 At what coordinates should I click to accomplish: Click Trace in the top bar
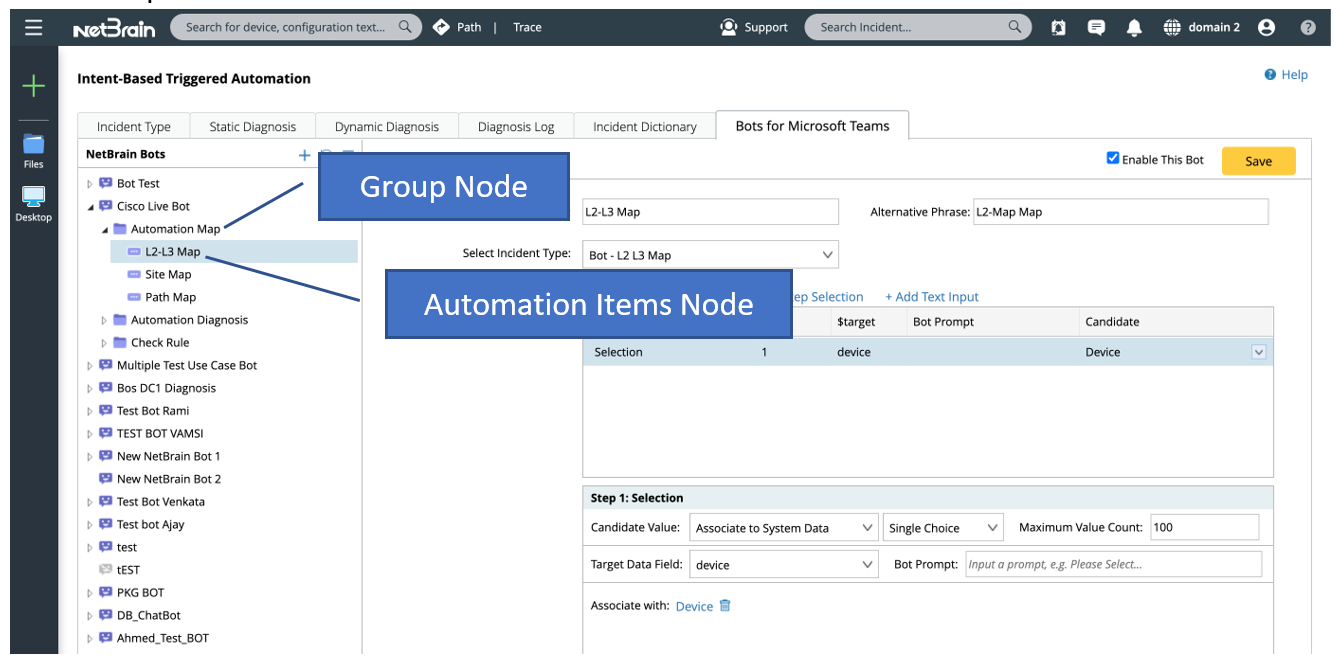pyautogui.click(x=527, y=27)
